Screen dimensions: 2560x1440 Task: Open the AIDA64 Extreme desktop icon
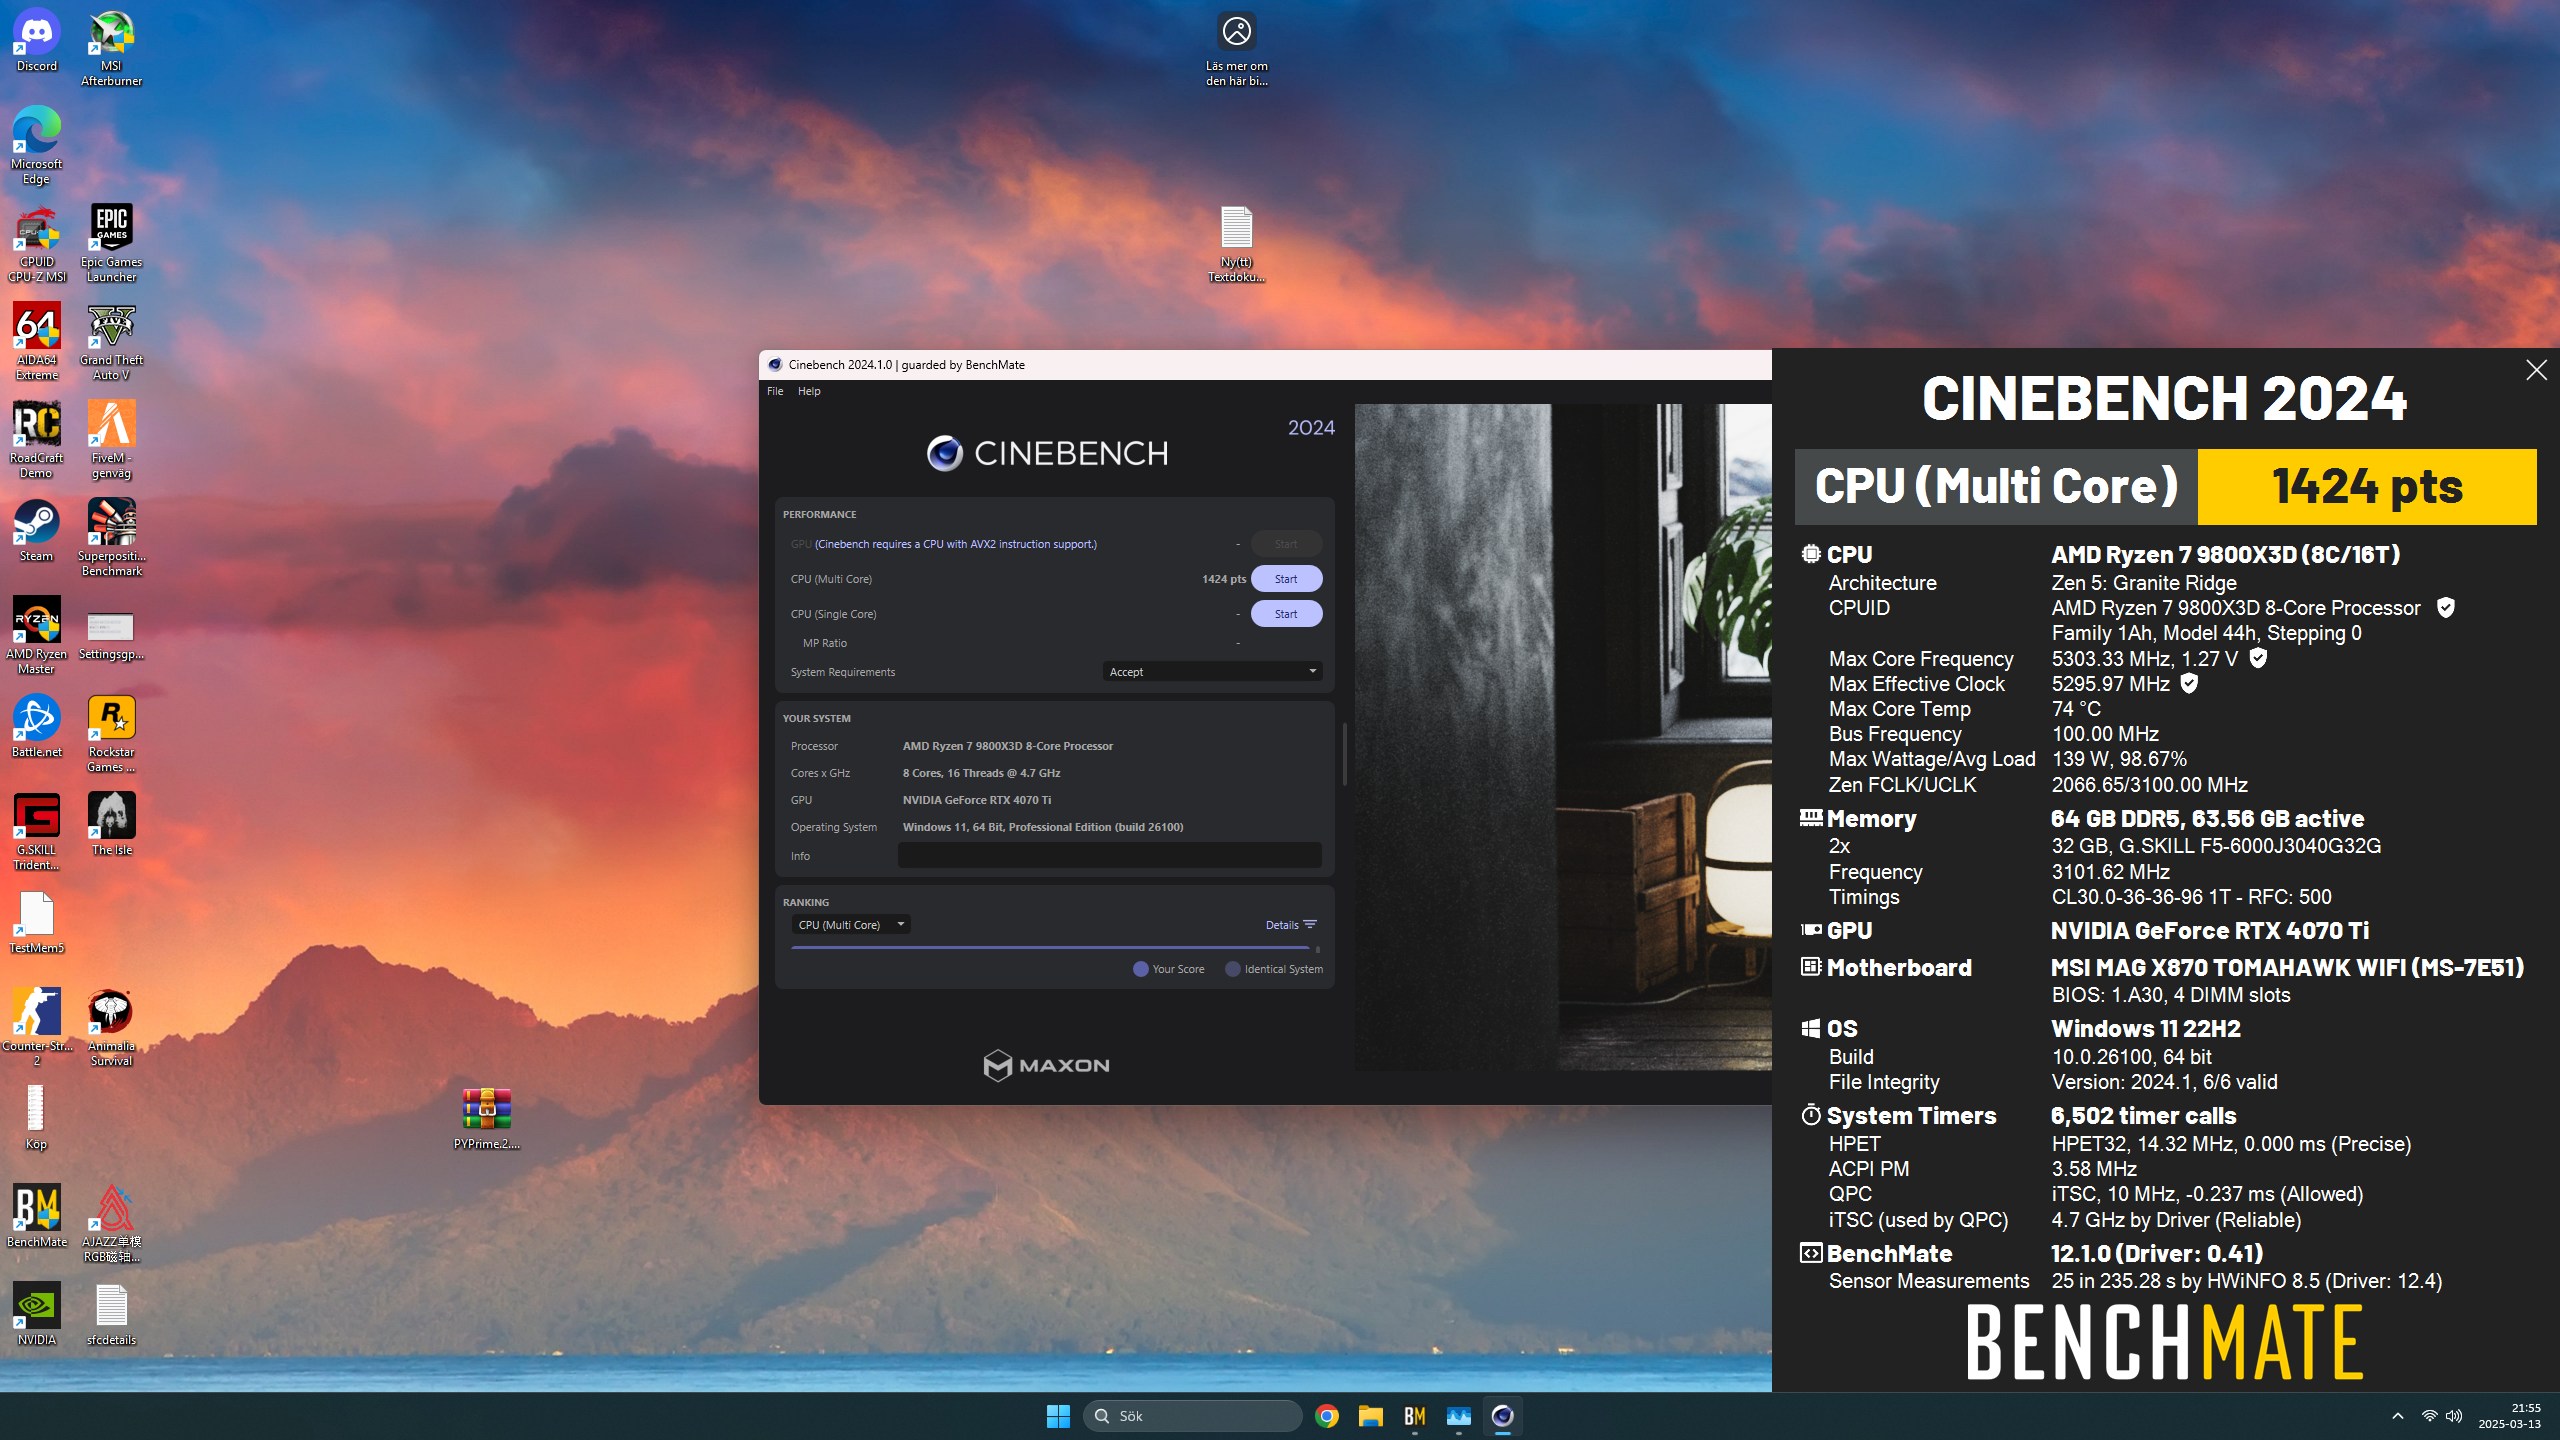tap(37, 342)
